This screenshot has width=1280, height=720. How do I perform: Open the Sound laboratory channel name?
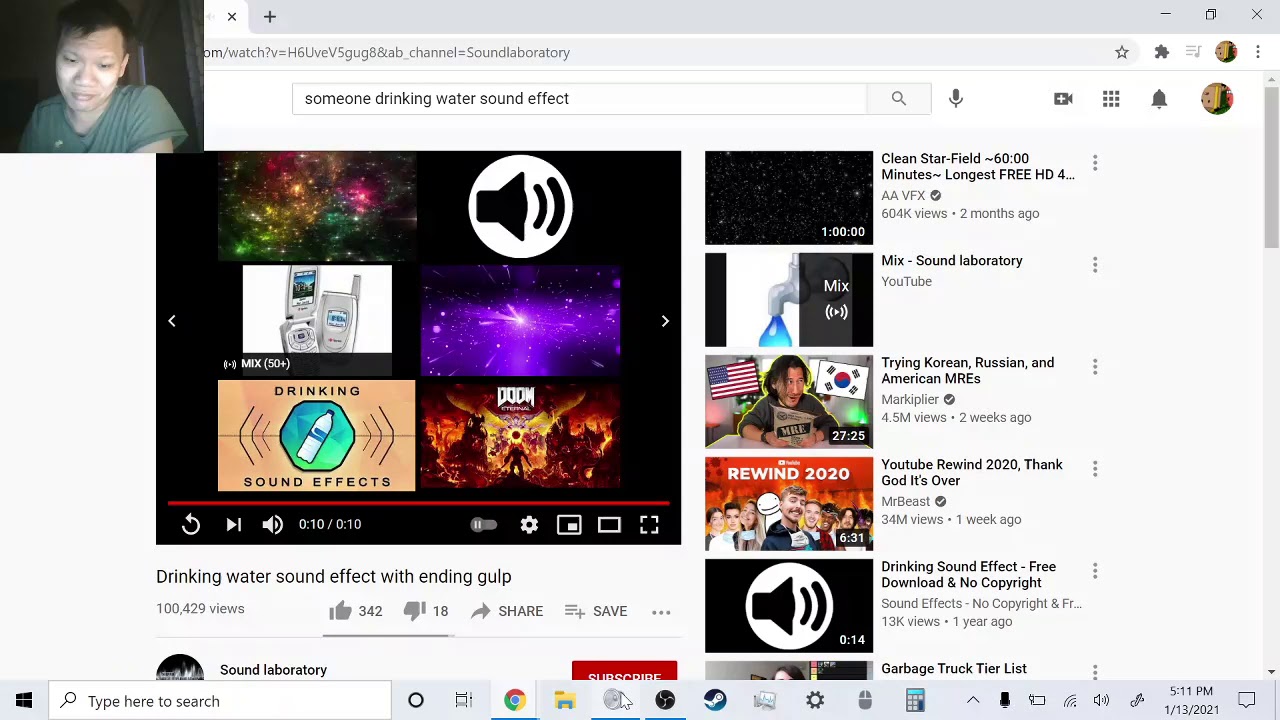(x=273, y=670)
